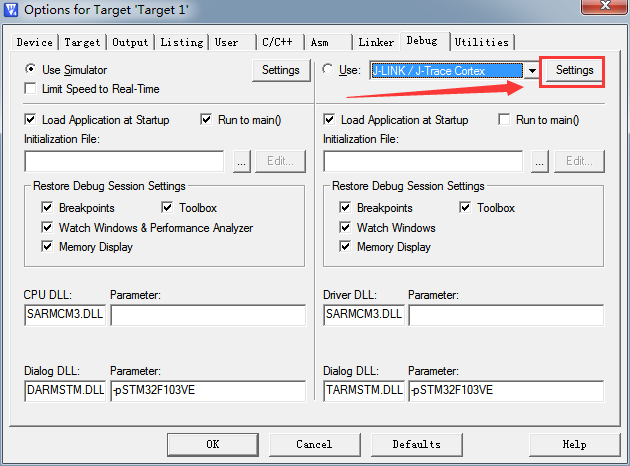
Task: Switch to the Target tab
Action: 82,42
